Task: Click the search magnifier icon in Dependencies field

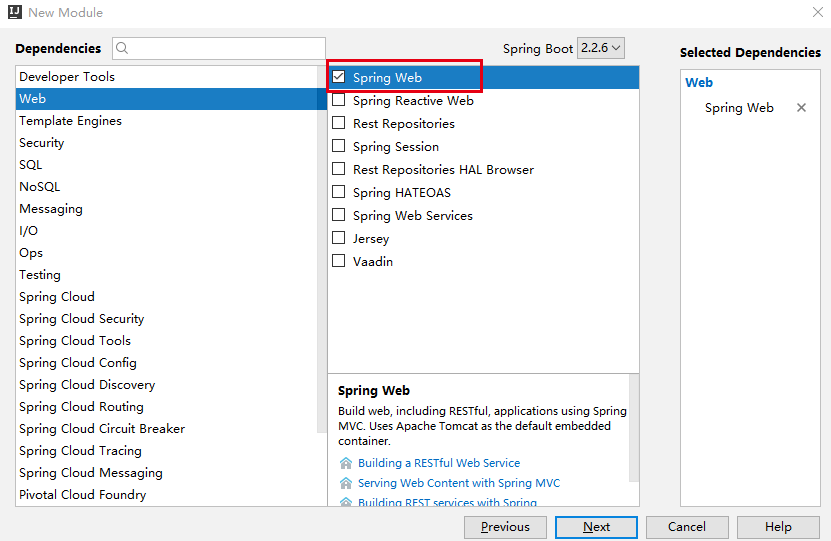Action: point(122,48)
